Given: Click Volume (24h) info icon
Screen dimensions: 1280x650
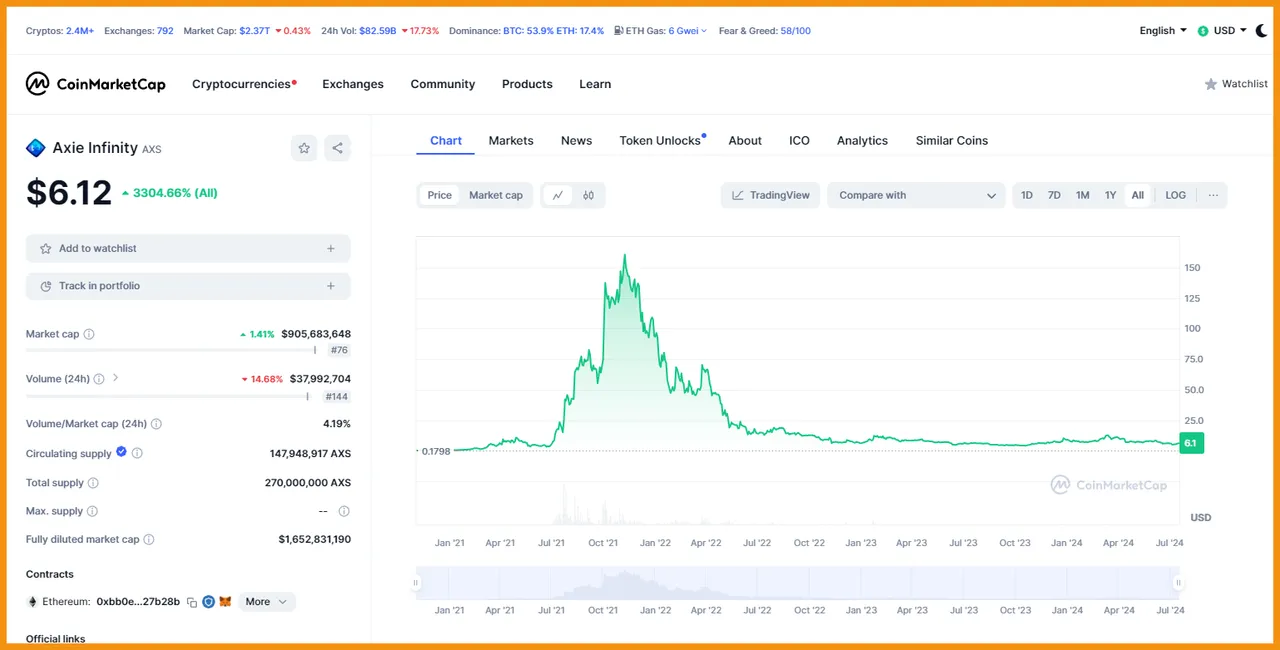Looking at the screenshot, I should [x=99, y=379].
